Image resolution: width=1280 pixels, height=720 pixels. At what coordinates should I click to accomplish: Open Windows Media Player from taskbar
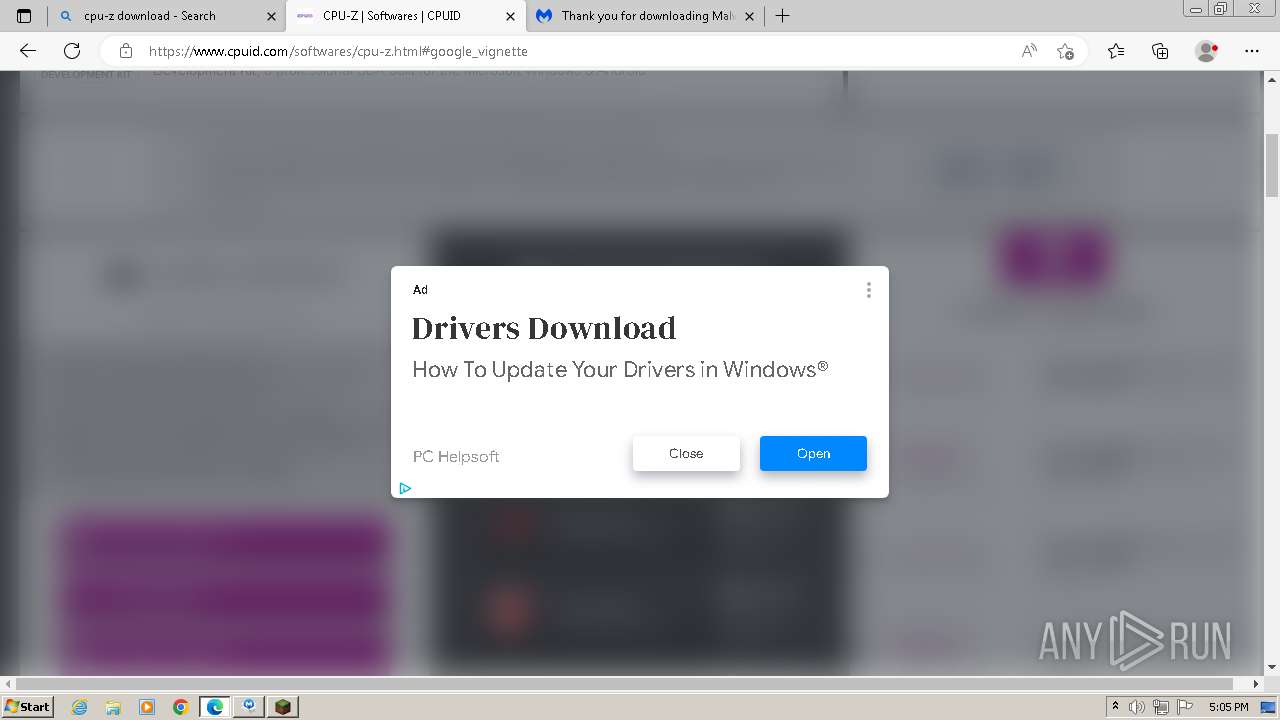tap(147, 707)
